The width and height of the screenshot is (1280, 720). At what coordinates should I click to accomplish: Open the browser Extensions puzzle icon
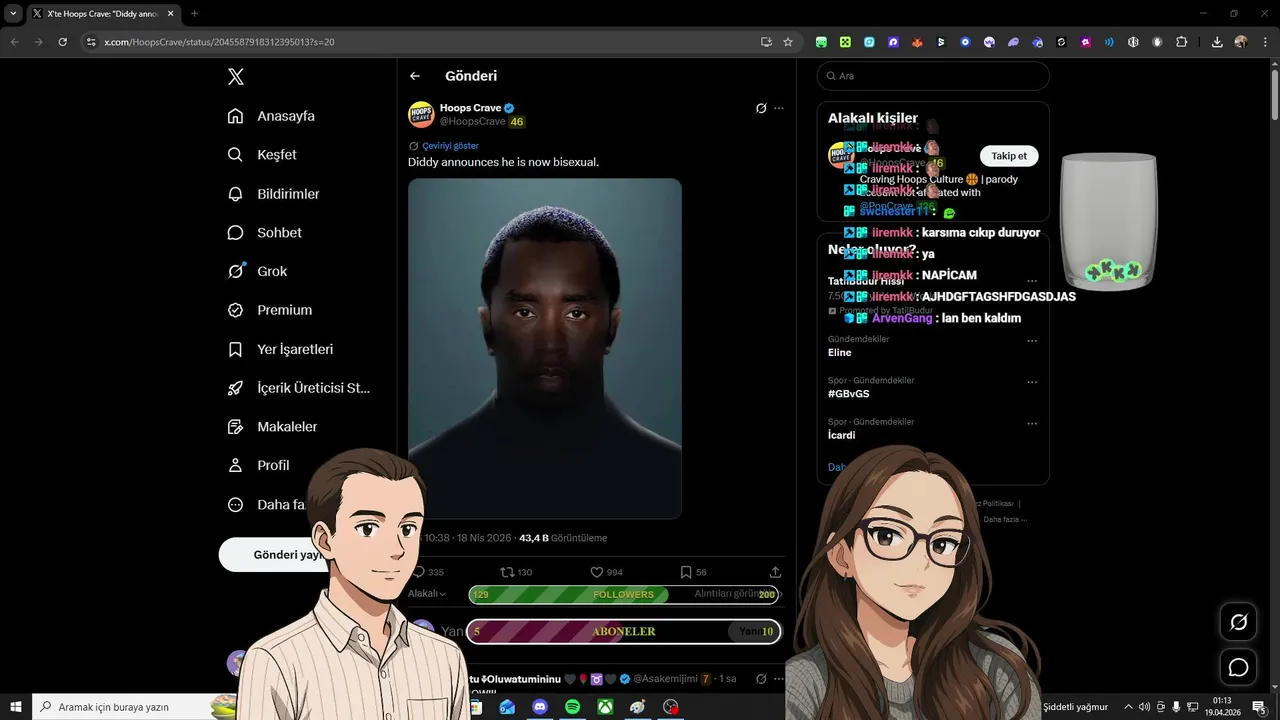[1182, 42]
